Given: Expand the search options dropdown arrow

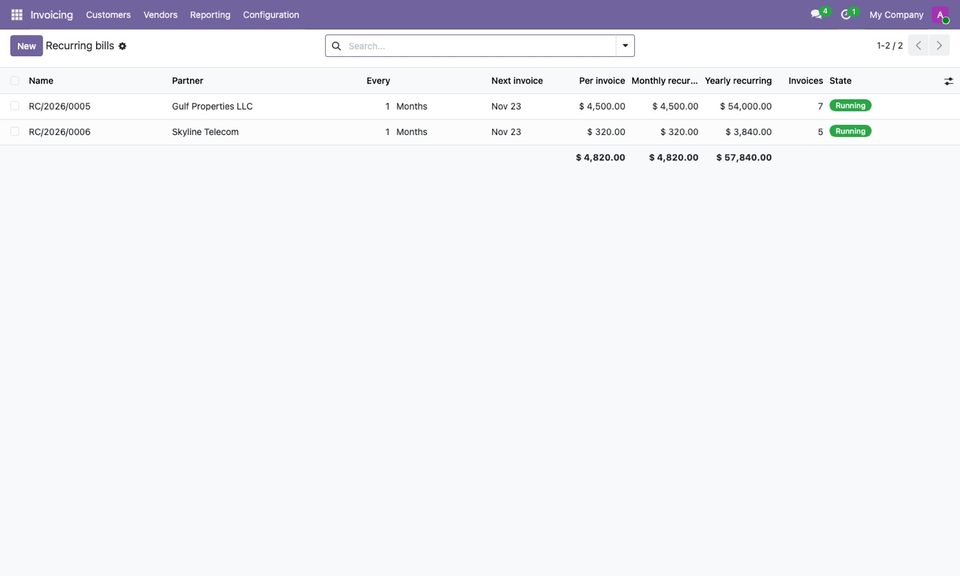Looking at the screenshot, I should click(x=625, y=46).
